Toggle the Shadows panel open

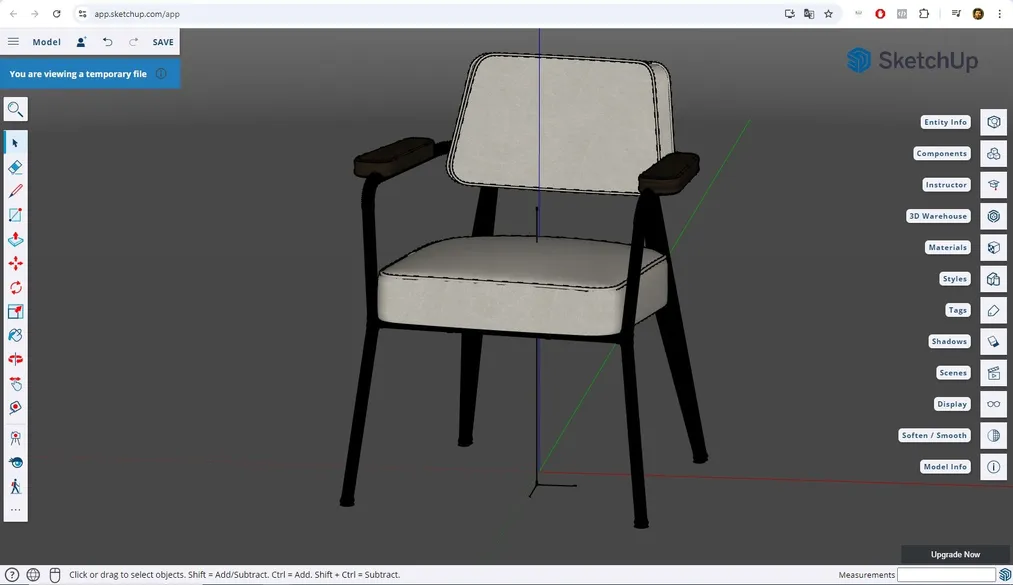(948, 341)
